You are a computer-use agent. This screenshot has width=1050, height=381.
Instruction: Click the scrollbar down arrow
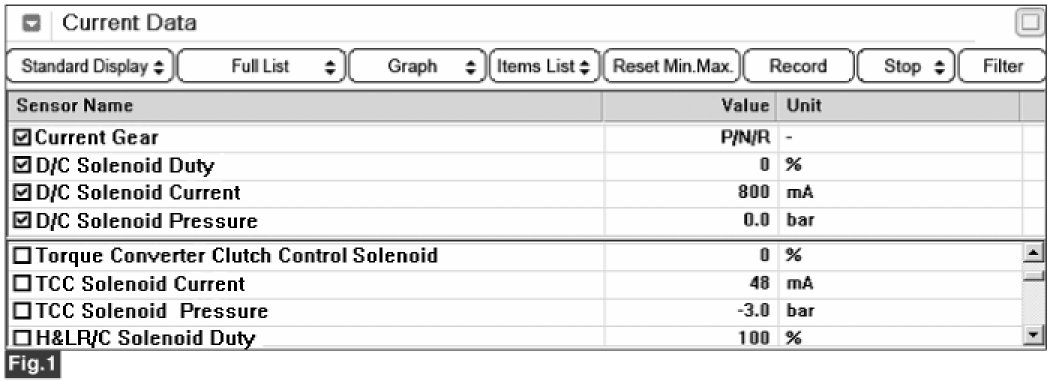tap(1035, 335)
